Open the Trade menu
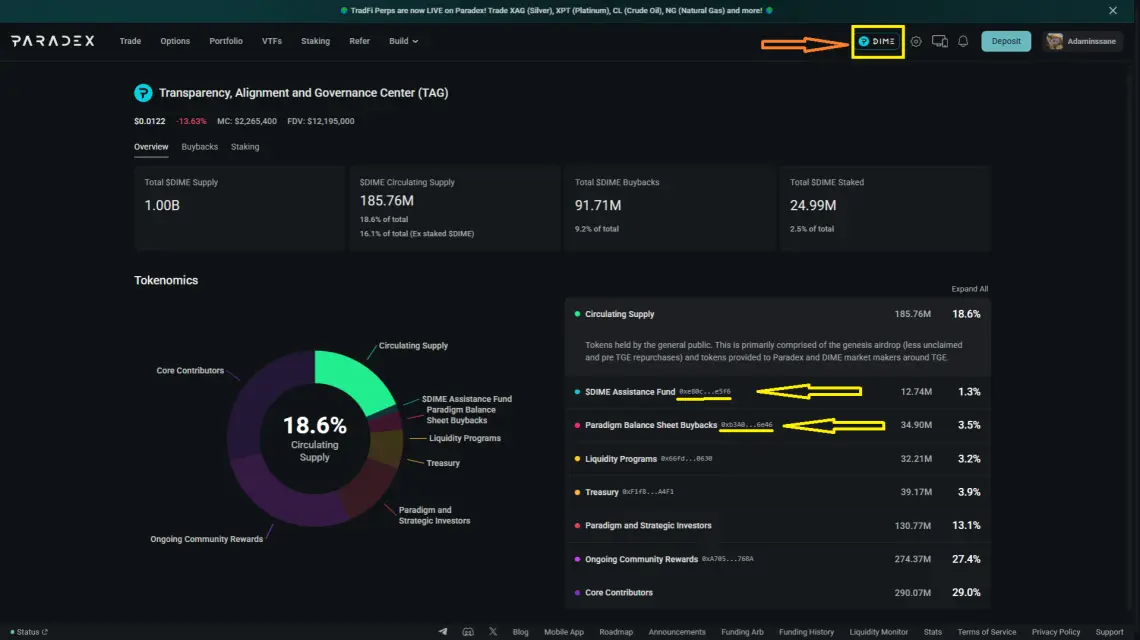This screenshot has width=1140, height=640. click(130, 41)
